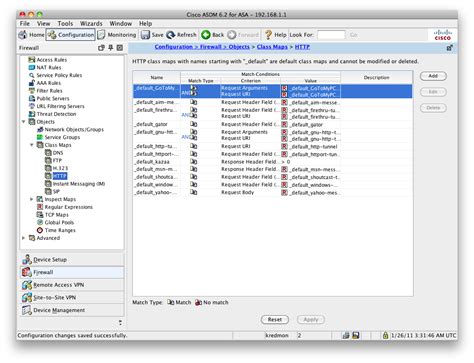Screen dimensions: 474x363
Task: Select the _default_kazaa row
Action: coord(273,162)
